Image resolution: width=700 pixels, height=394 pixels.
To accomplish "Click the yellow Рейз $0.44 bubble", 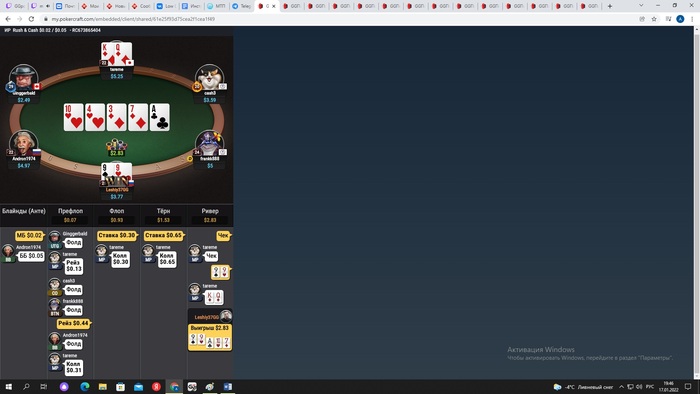I will pyautogui.click(x=74, y=323).
